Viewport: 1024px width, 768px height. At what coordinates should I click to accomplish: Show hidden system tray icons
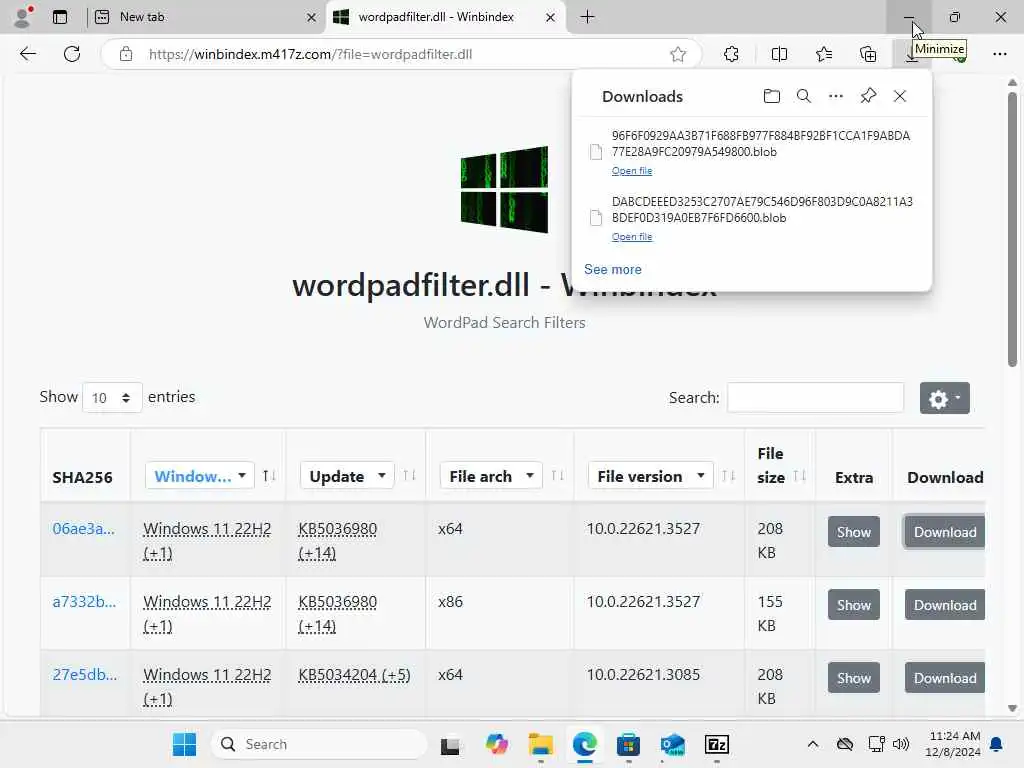tap(812, 744)
